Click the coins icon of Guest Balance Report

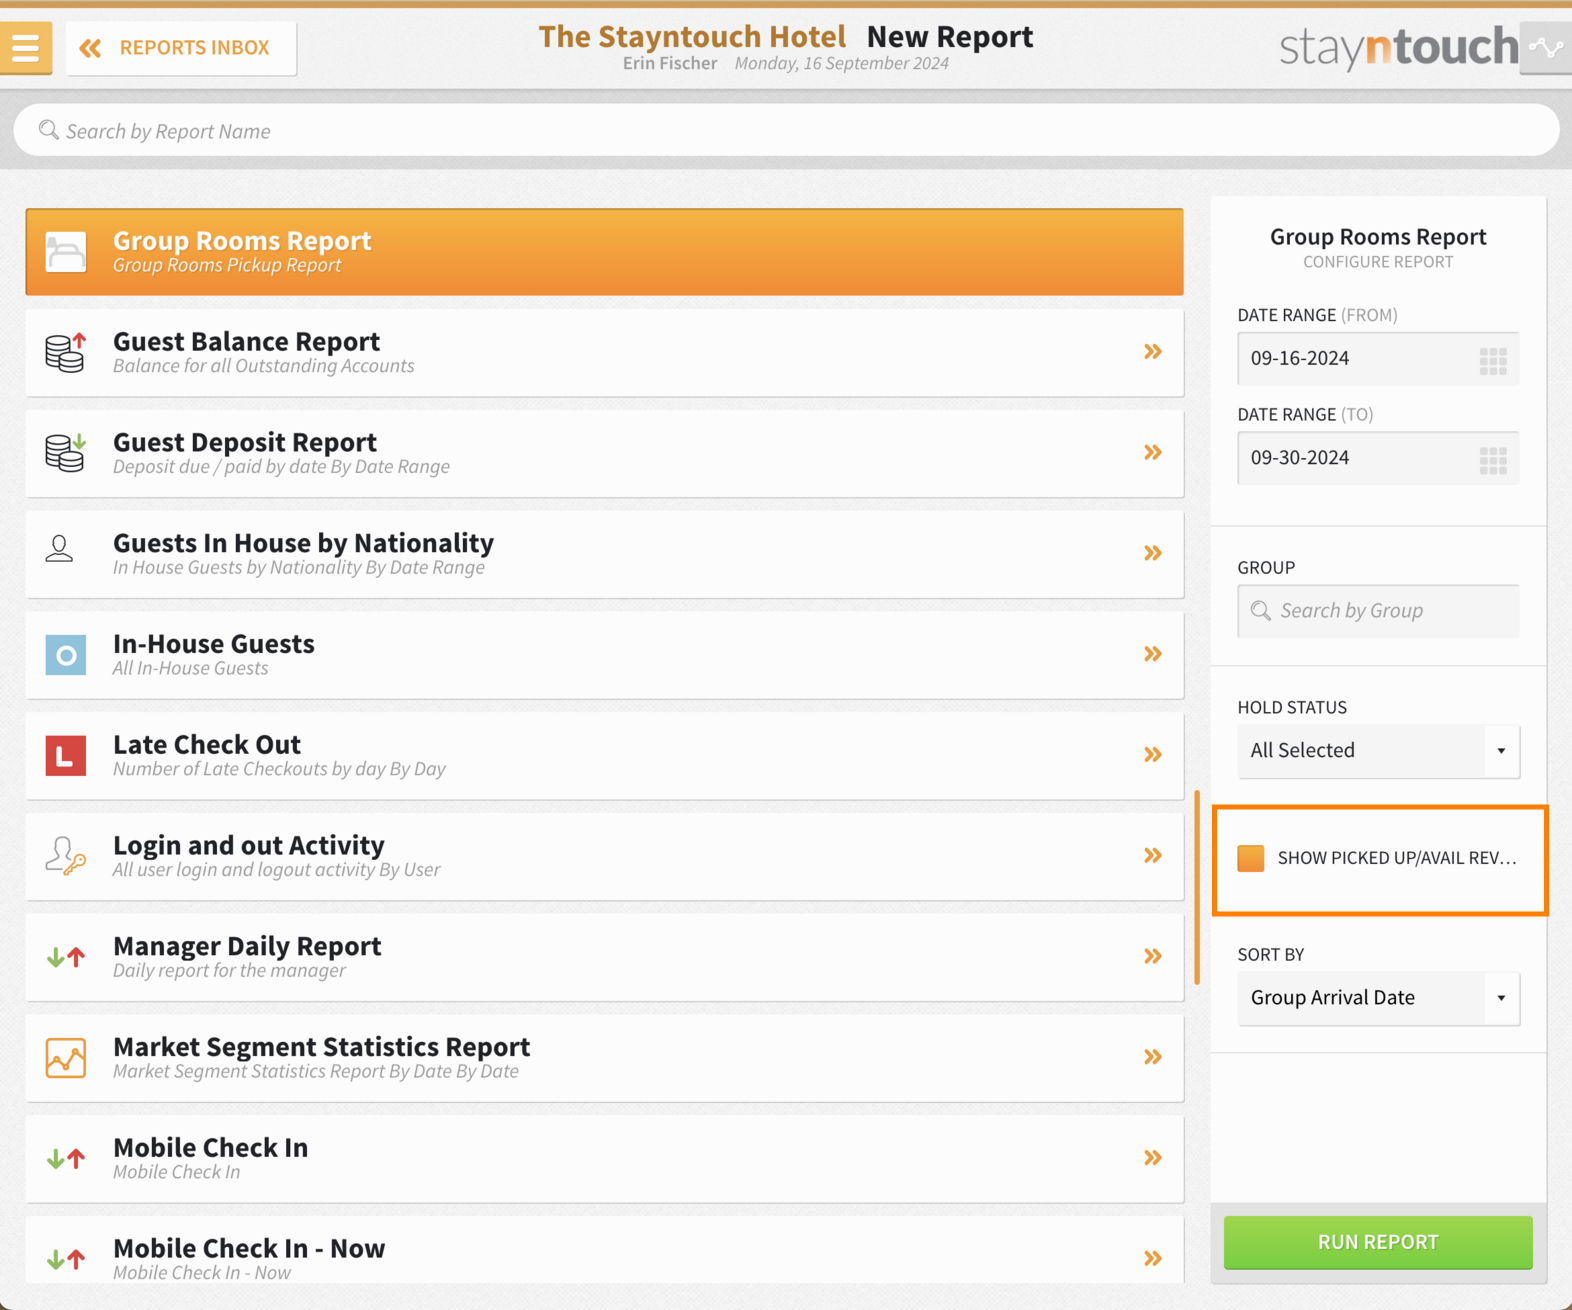[66, 353]
